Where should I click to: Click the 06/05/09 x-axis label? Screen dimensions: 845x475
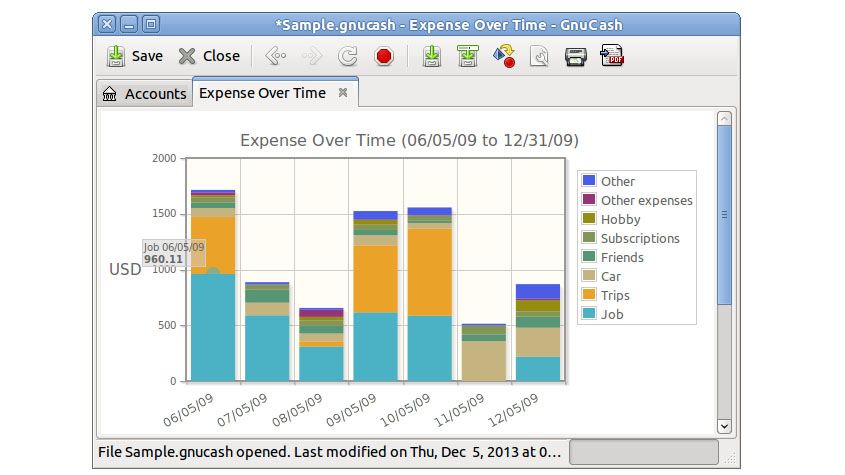pyautogui.click(x=188, y=411)
